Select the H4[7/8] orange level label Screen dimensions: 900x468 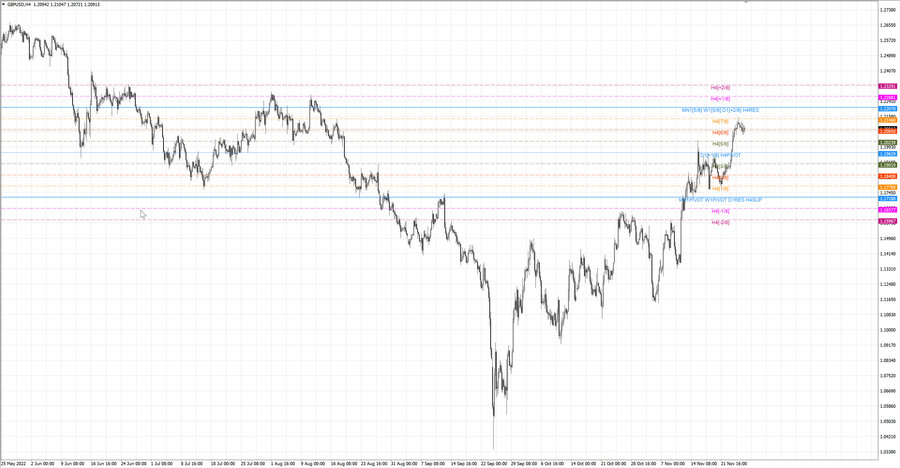[720, 122]
